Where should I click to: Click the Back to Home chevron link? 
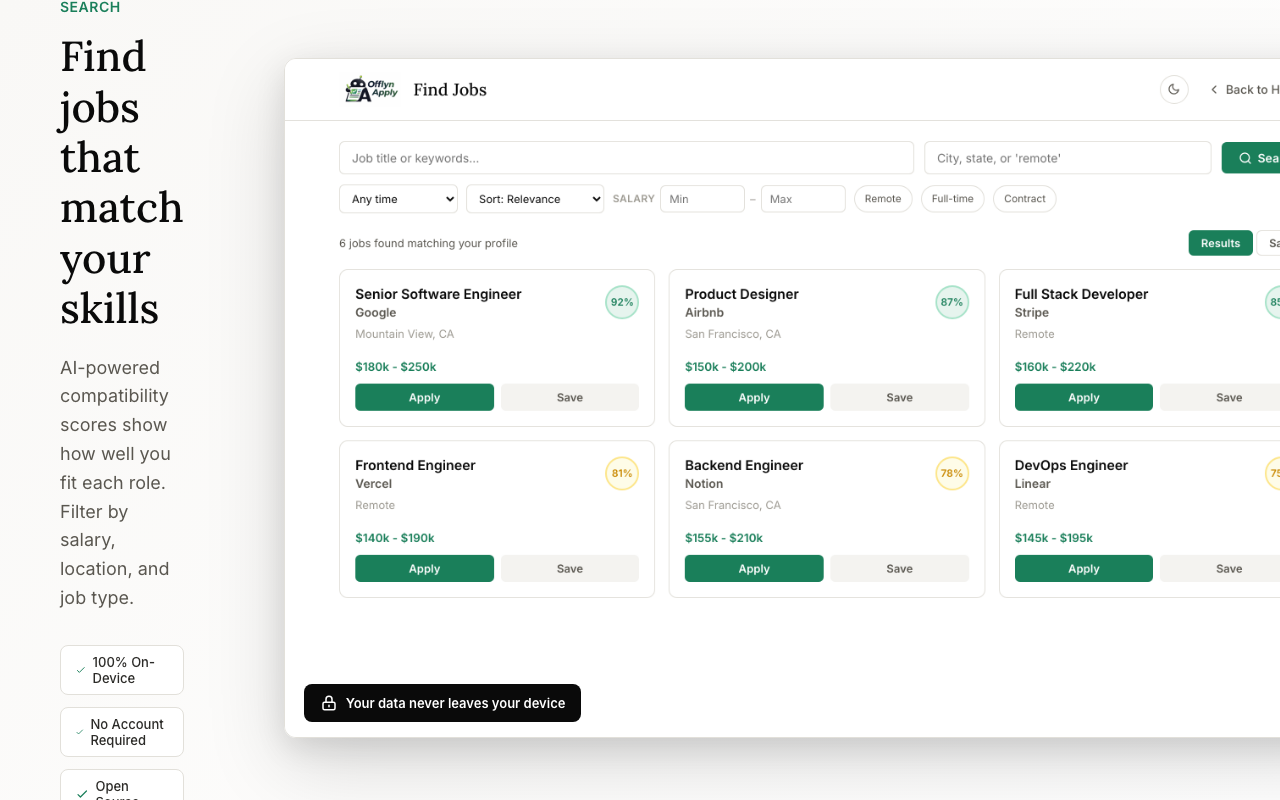pos(1244,89)
